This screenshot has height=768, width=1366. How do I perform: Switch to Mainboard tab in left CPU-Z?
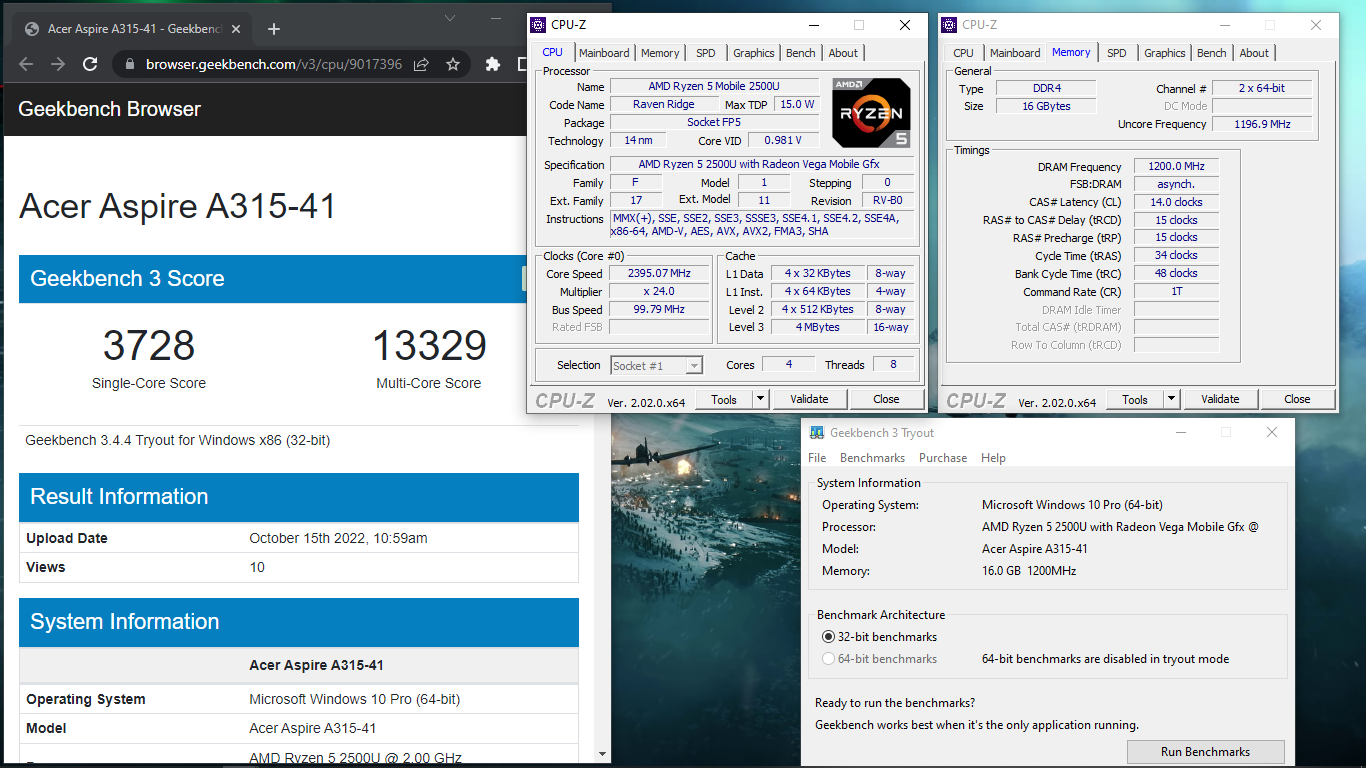[604, 53]
